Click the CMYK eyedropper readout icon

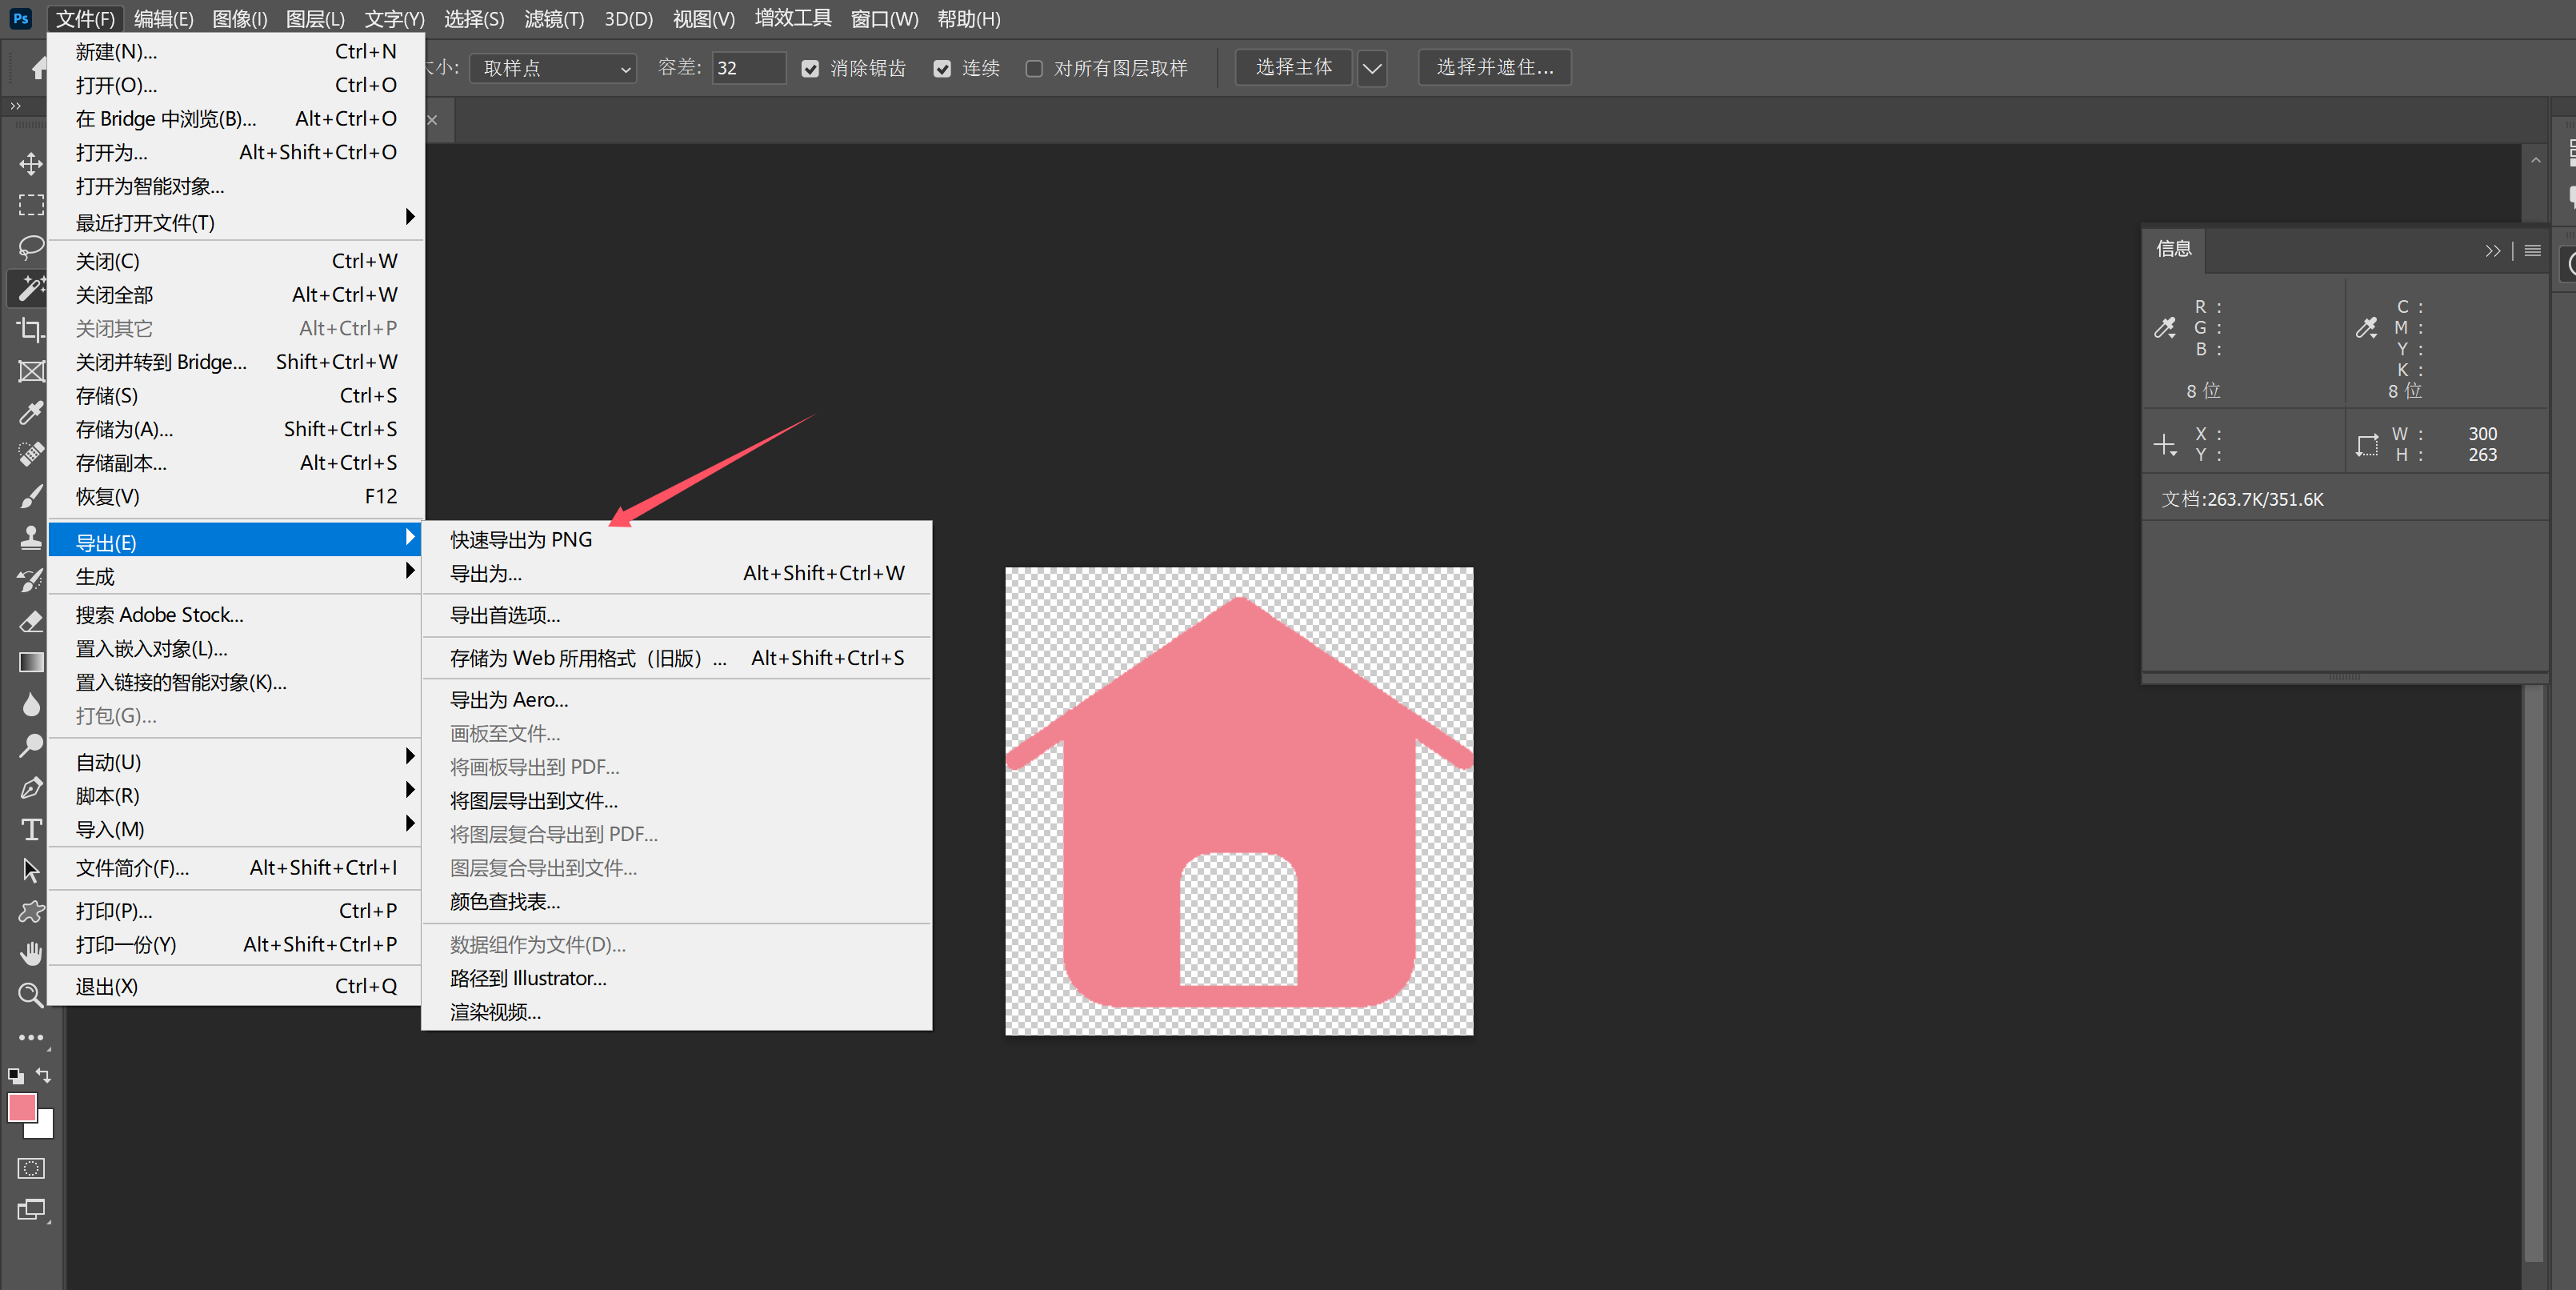pyautogui.click(x=2366, y=328)
